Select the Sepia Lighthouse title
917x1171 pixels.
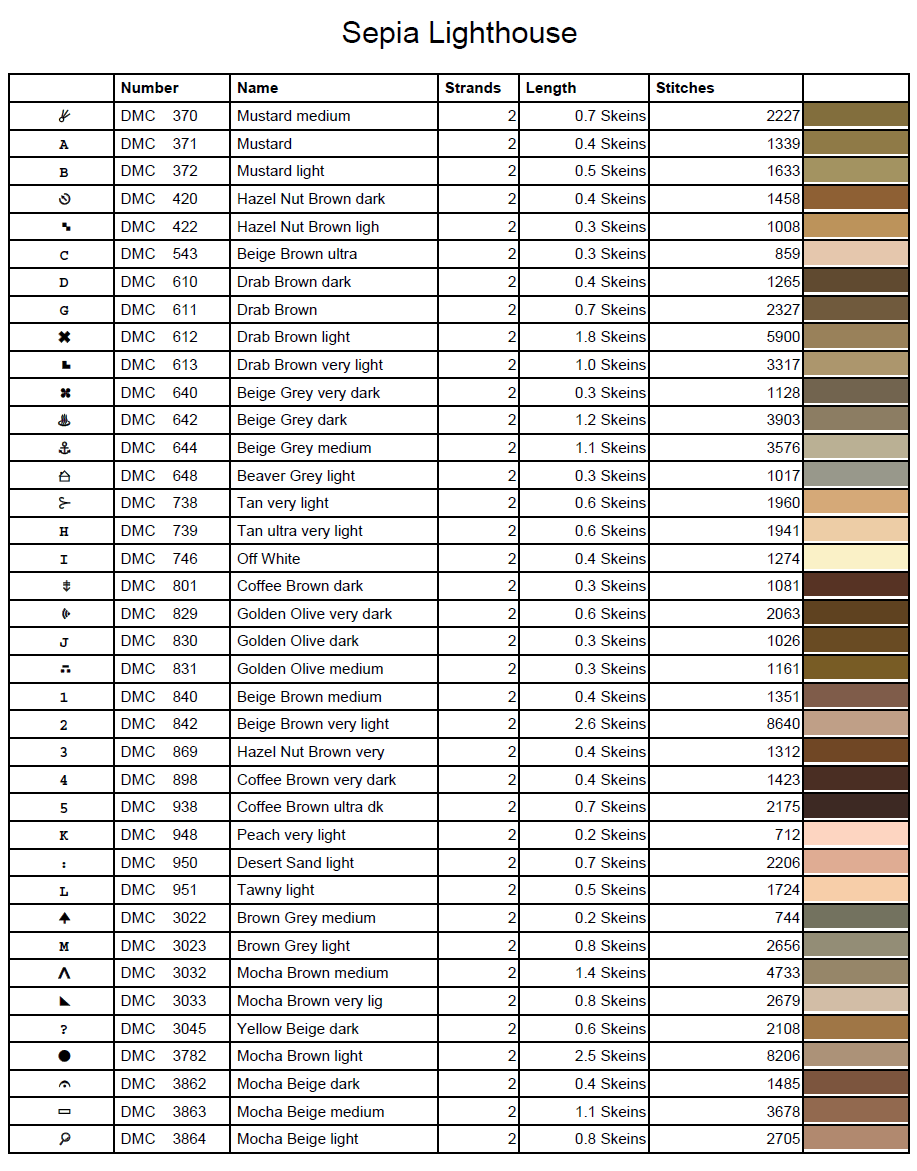[x=459, y=33]
